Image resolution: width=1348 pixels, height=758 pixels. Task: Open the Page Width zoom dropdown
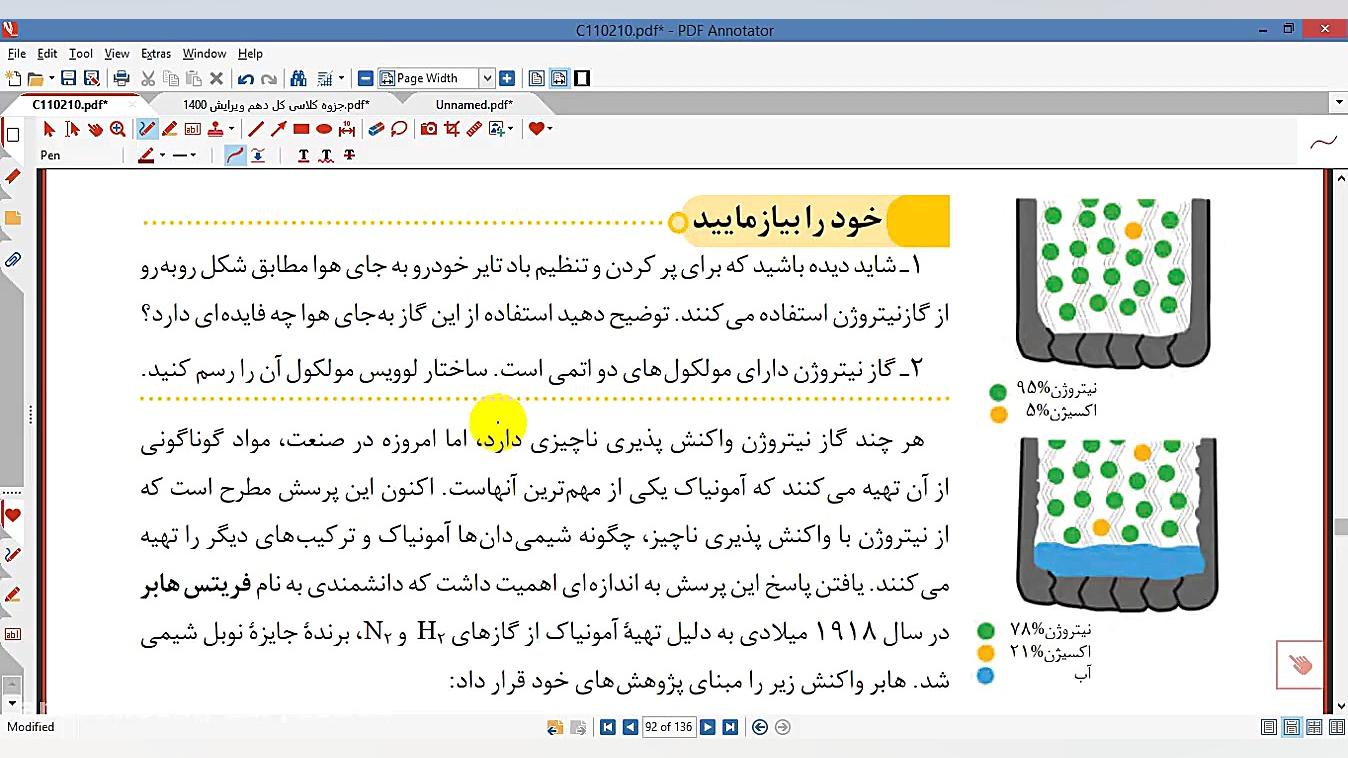487,78
